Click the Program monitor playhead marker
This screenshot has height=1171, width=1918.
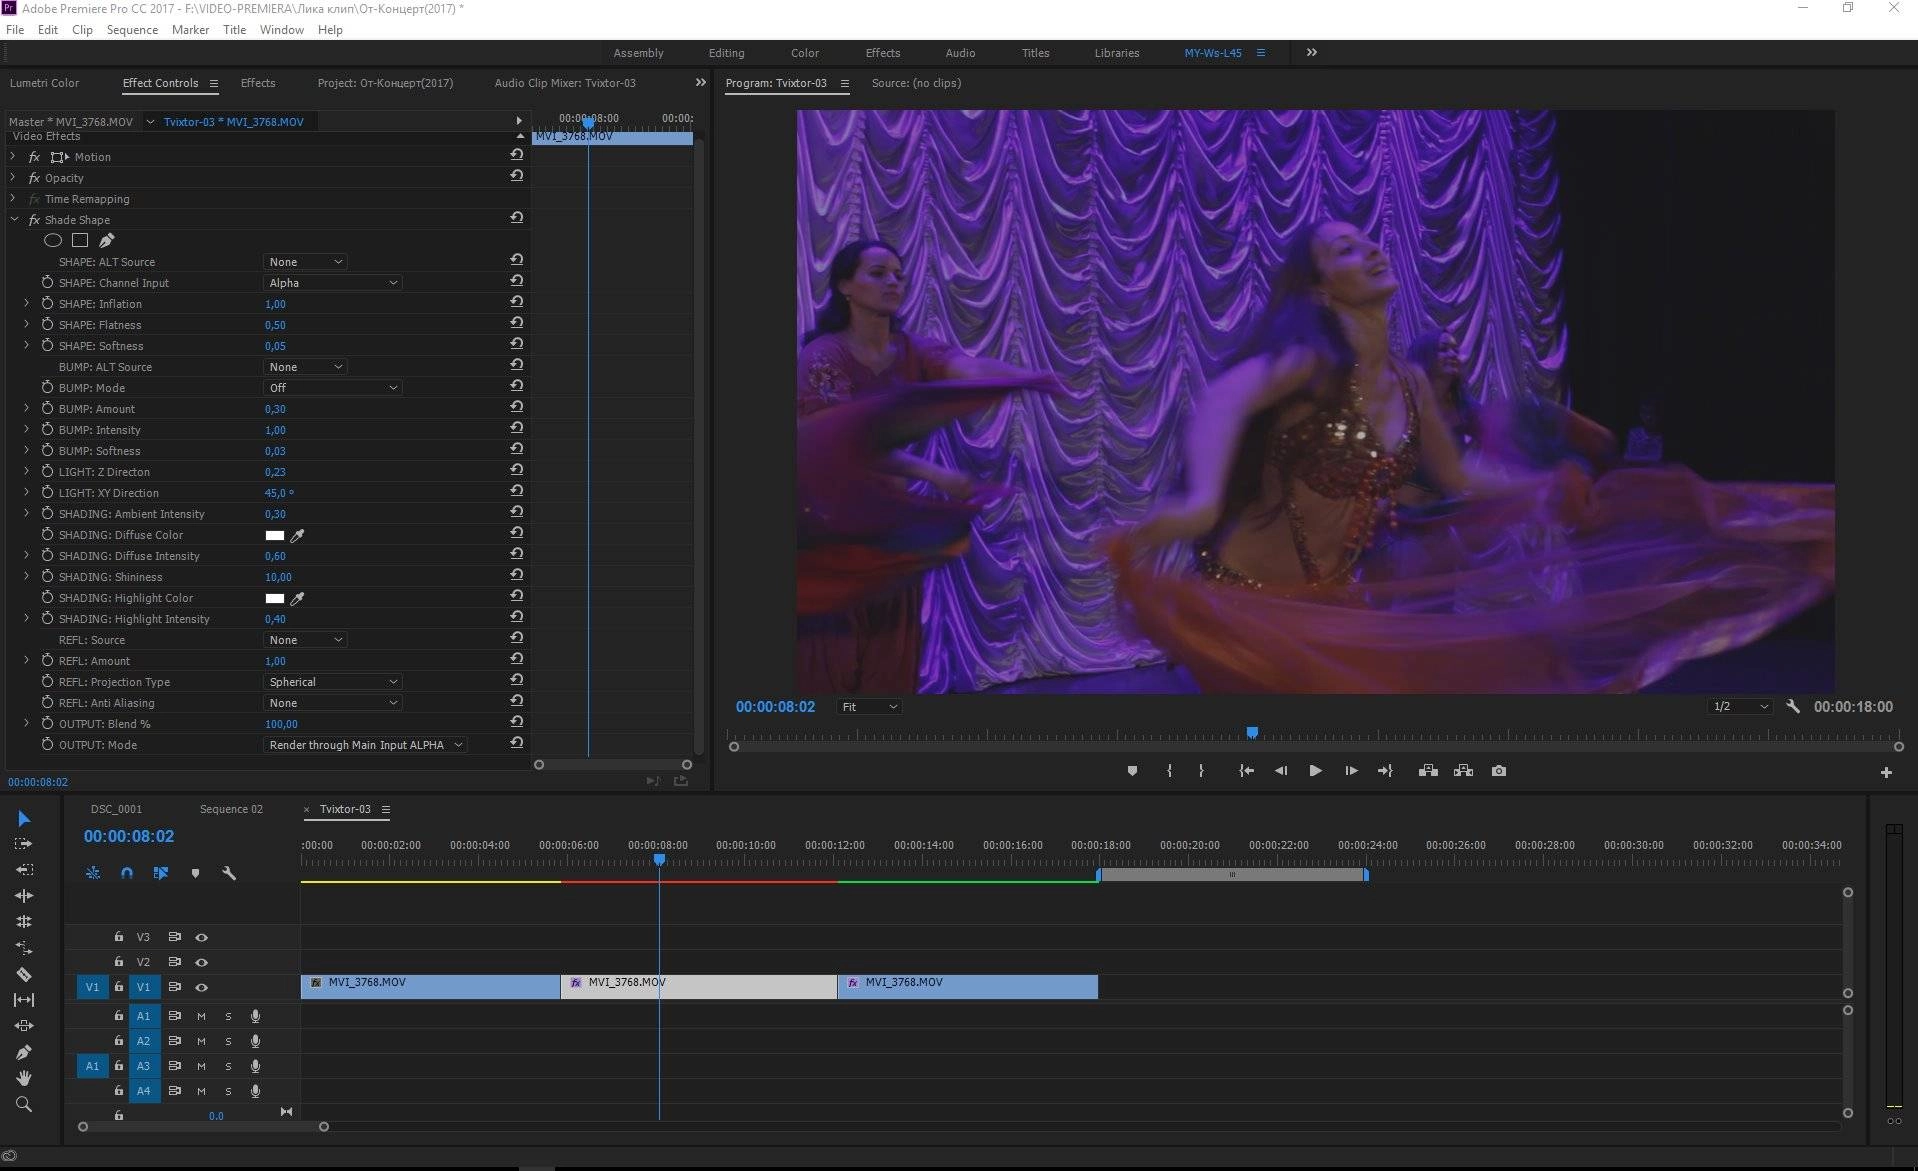(1252, 733)
